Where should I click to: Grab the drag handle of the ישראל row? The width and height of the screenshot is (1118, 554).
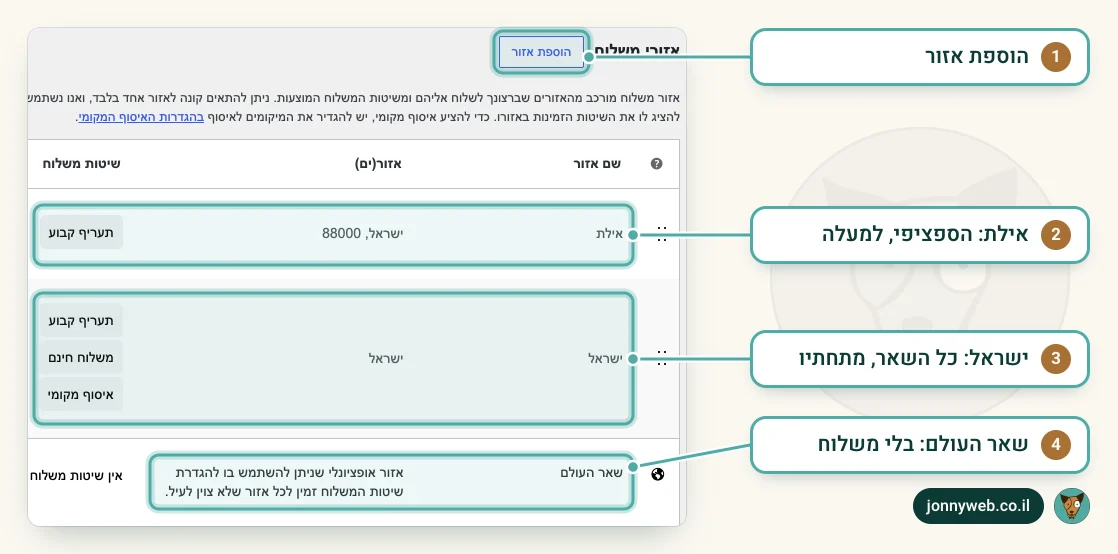(662, 358)
